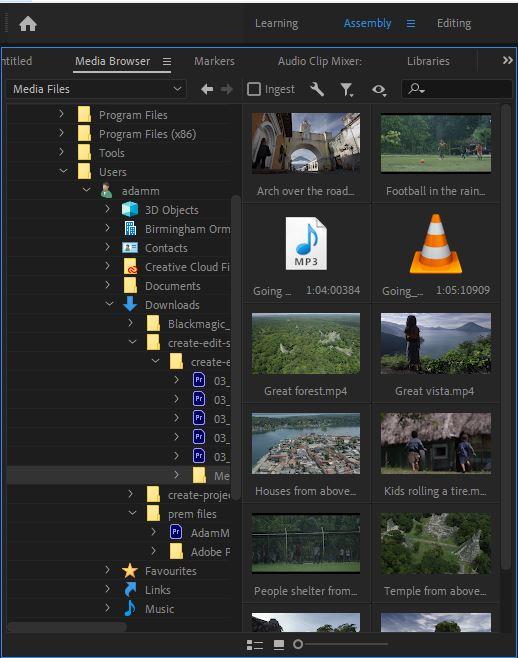Enable the Ingest checkbox

254,89
